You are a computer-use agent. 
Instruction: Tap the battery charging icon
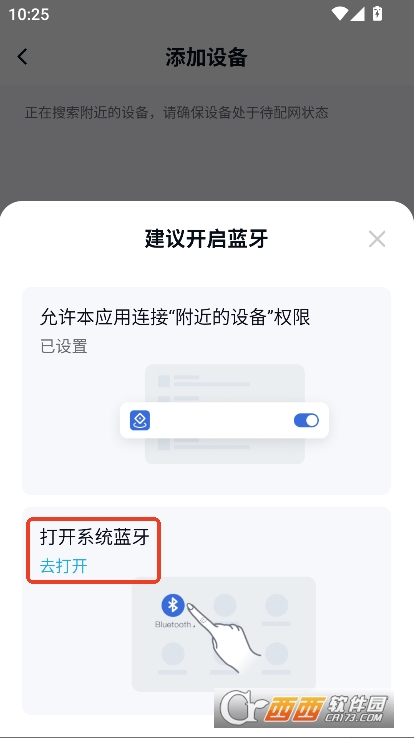377,14
